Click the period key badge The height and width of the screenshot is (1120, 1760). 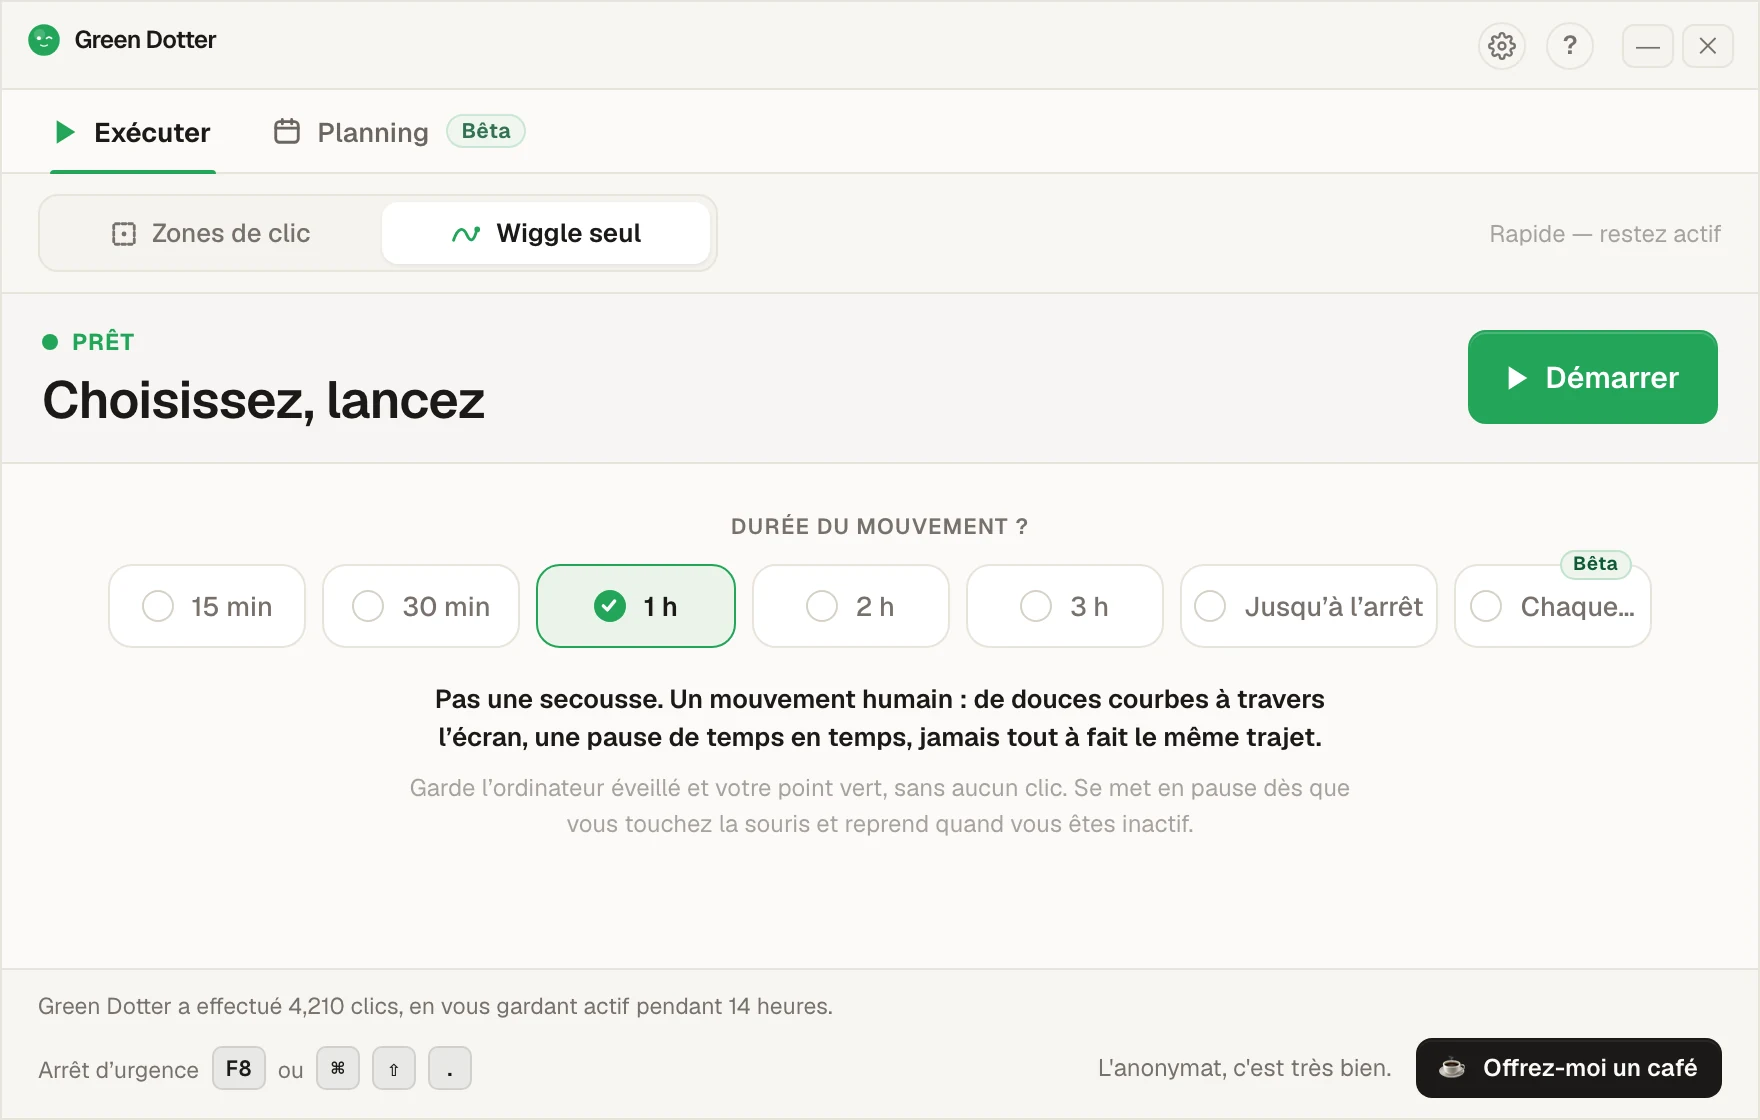click(x=450, y=1068)
